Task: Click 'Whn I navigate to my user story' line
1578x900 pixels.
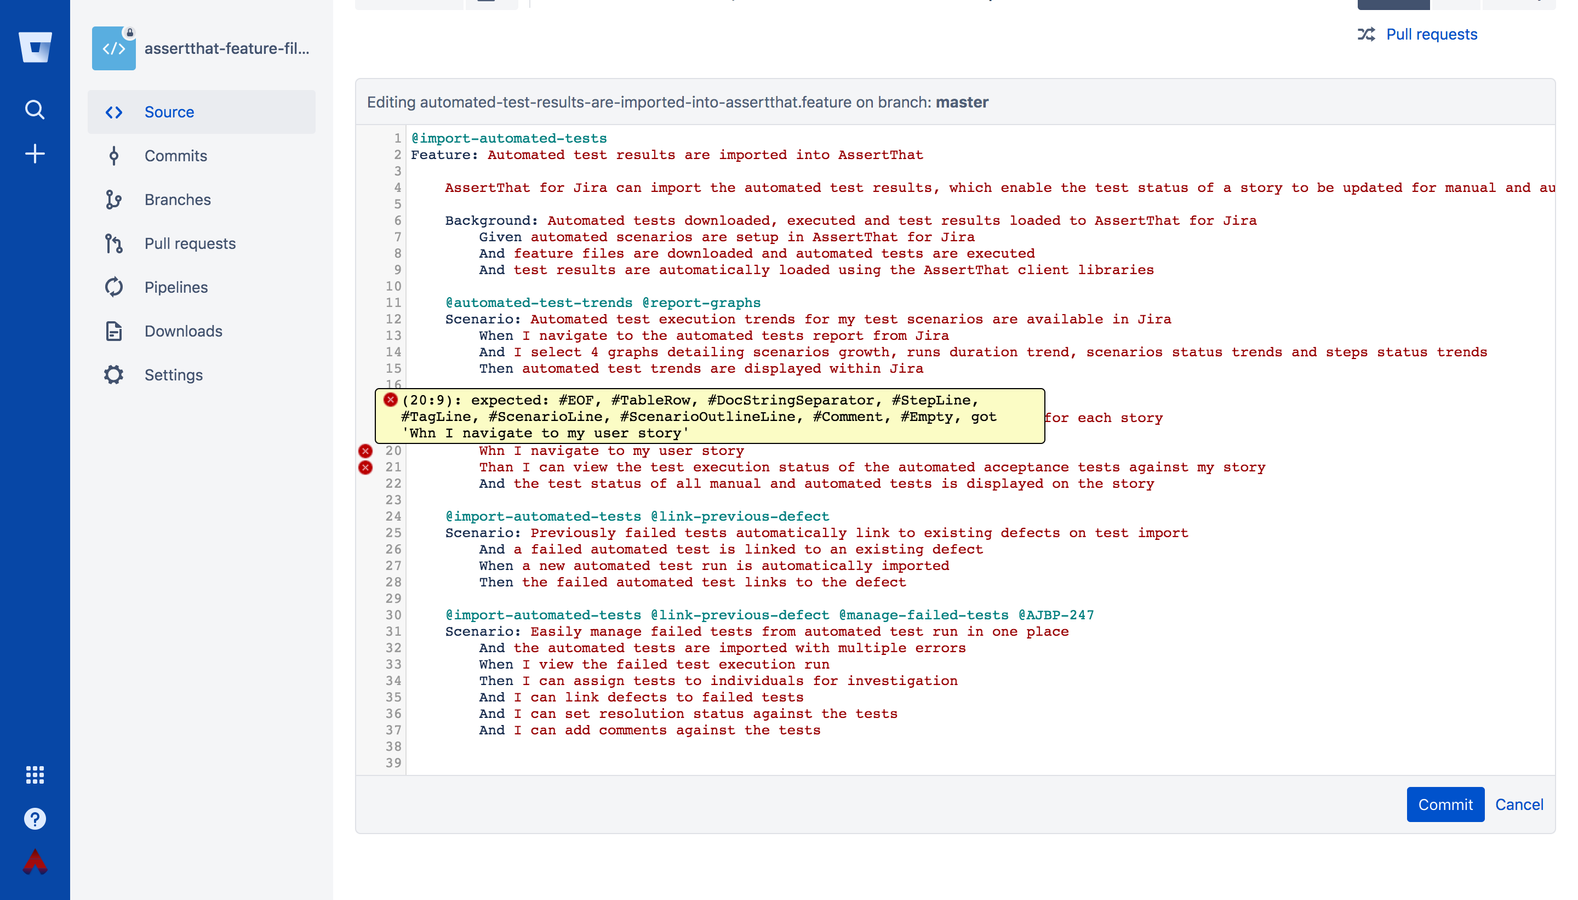Action: click(x=611, y=451)
